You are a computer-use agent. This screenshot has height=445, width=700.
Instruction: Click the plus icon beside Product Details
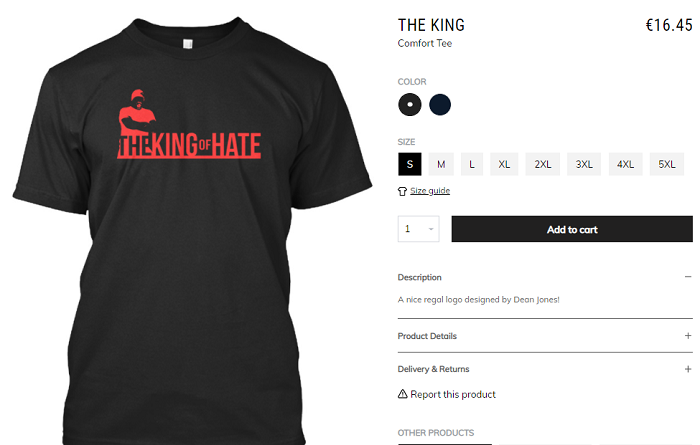click(x=688, y=336)
